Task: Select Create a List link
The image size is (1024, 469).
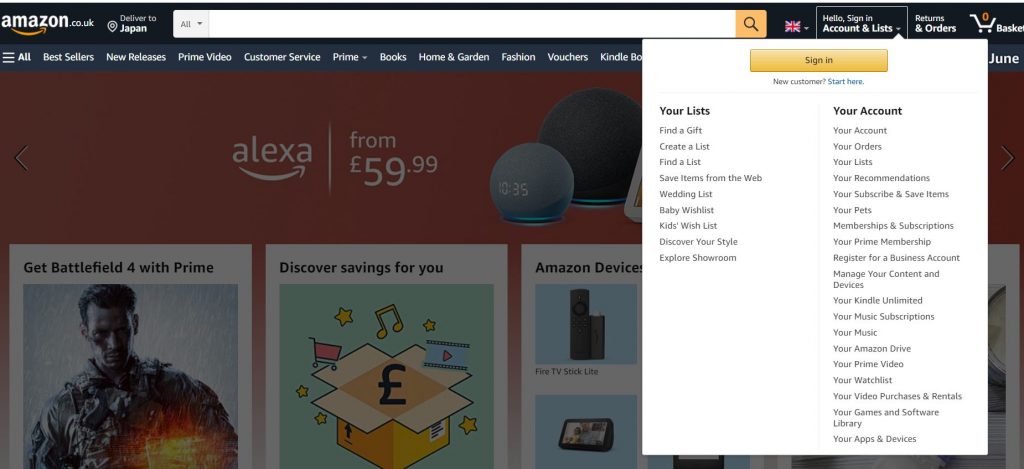Action: tap(684, 146)
